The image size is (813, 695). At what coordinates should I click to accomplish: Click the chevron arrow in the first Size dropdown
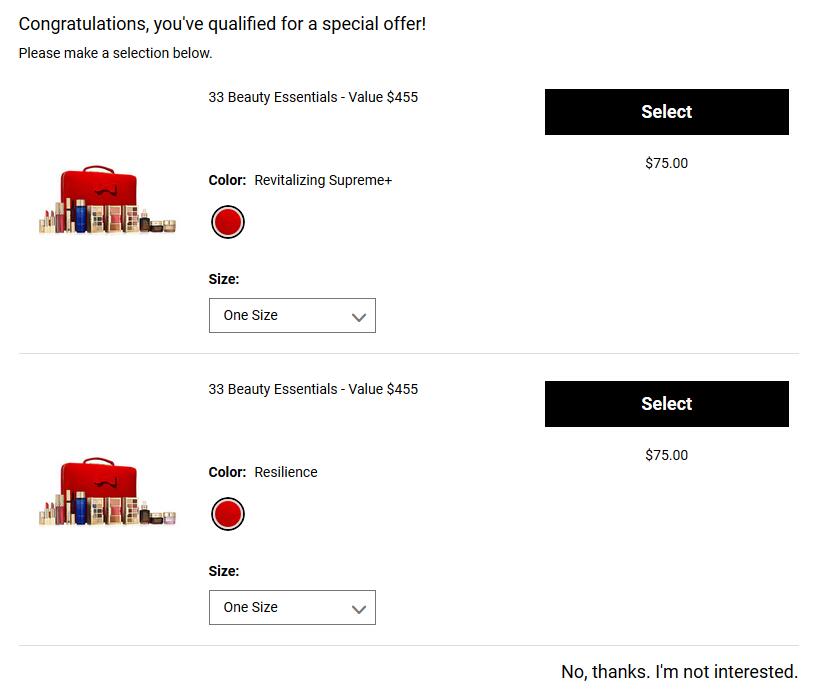[x=359, y=317]
